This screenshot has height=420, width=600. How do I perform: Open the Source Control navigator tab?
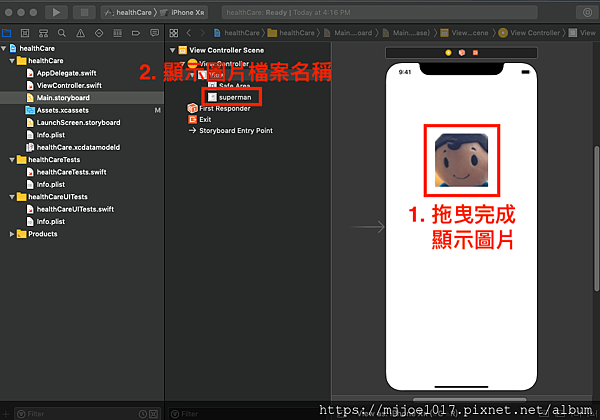tap(25, 33)
